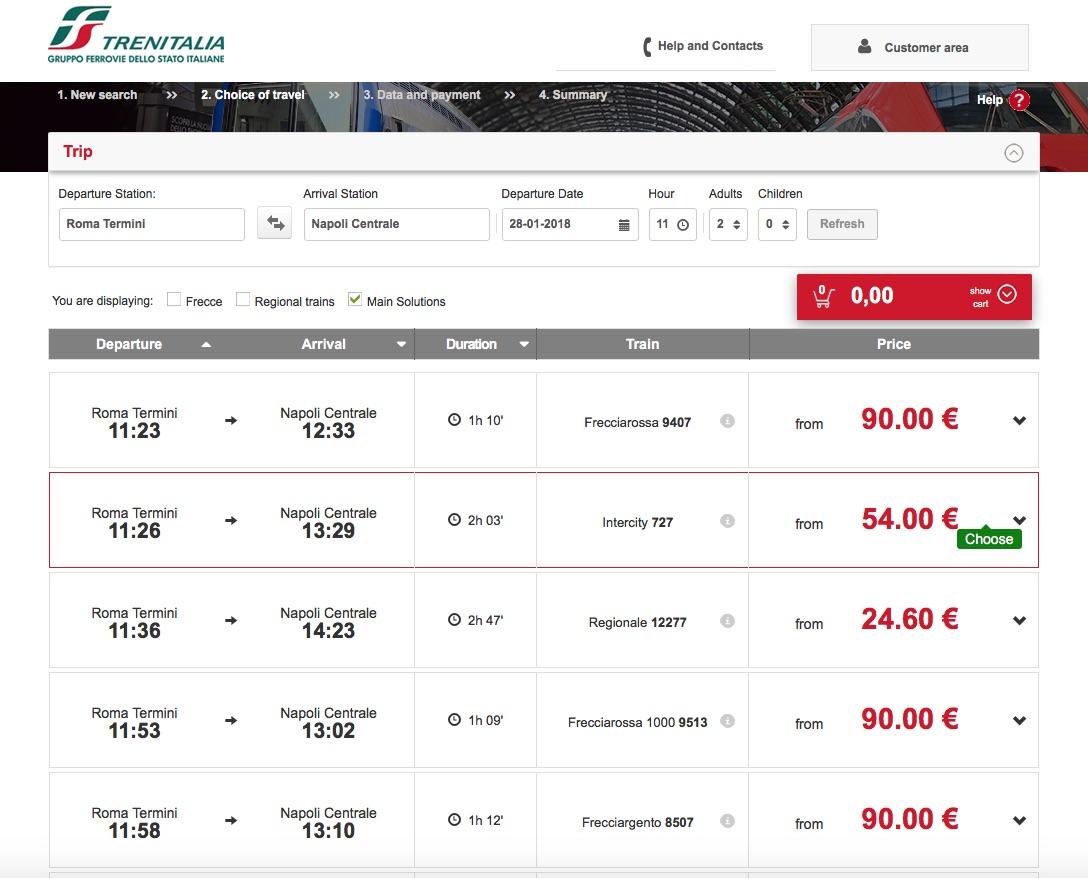Image resolution: width=1088 pixels, height=878 pixels.
Task: Open the calendar icon in Departure Date
Action: (x=624, y=225)
